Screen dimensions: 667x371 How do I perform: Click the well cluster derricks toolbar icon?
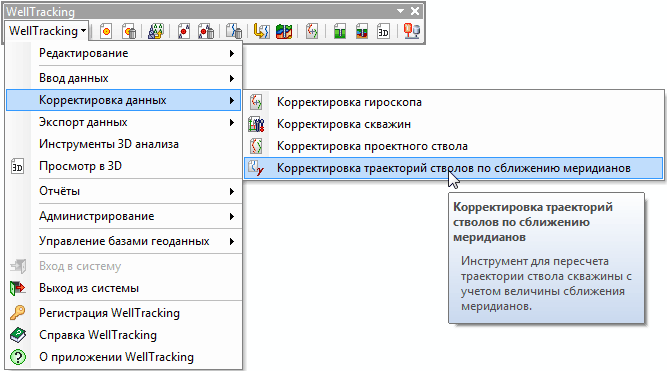click(156, 31)
